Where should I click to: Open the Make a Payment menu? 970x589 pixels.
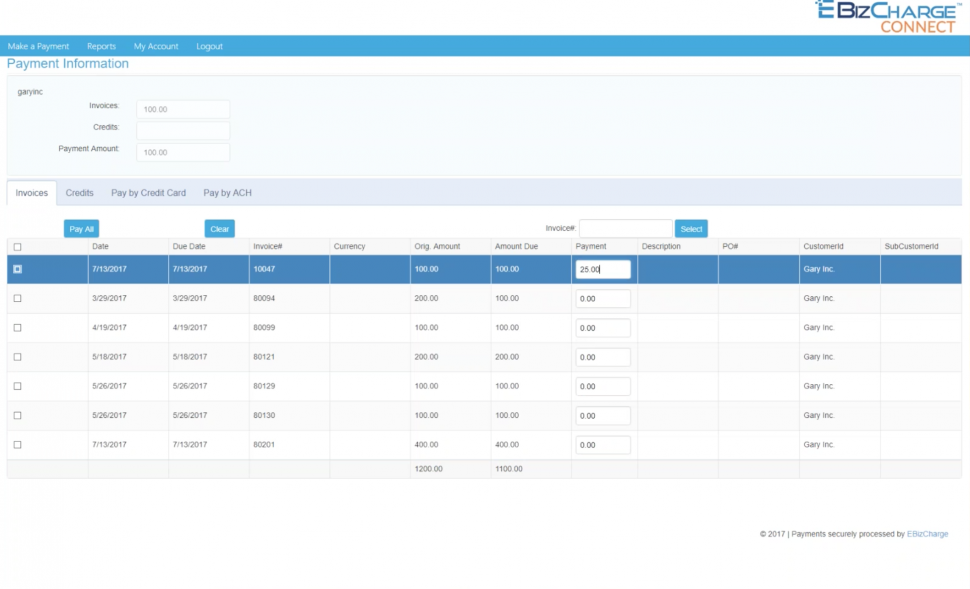point(38,45)
